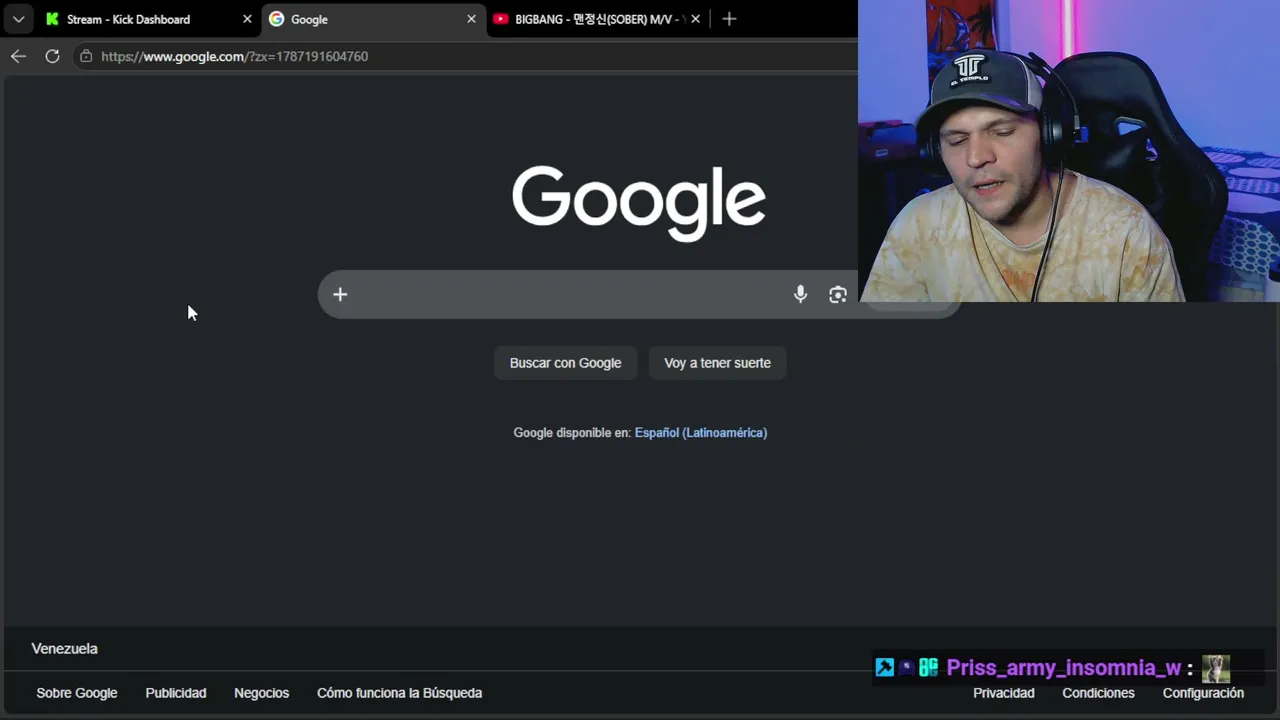This screenshot has height=720, width=1280.
Task: Click the Buscar con Google button
Action: pos(565,363)
